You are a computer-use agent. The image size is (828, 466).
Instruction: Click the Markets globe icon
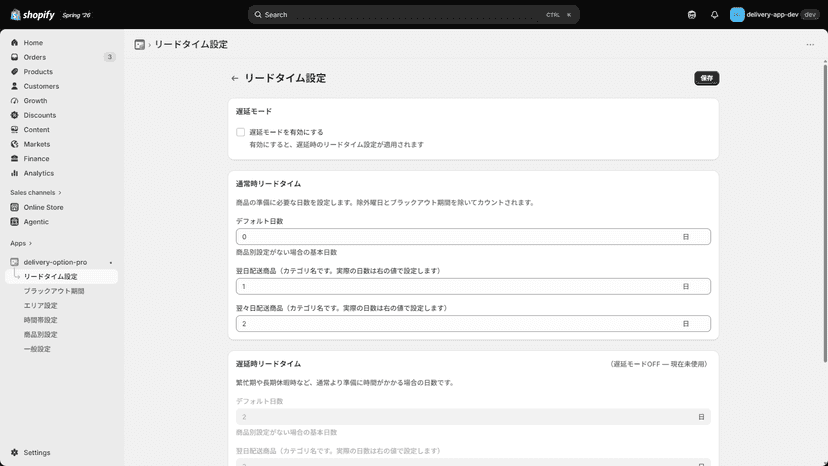coord(14,144)
